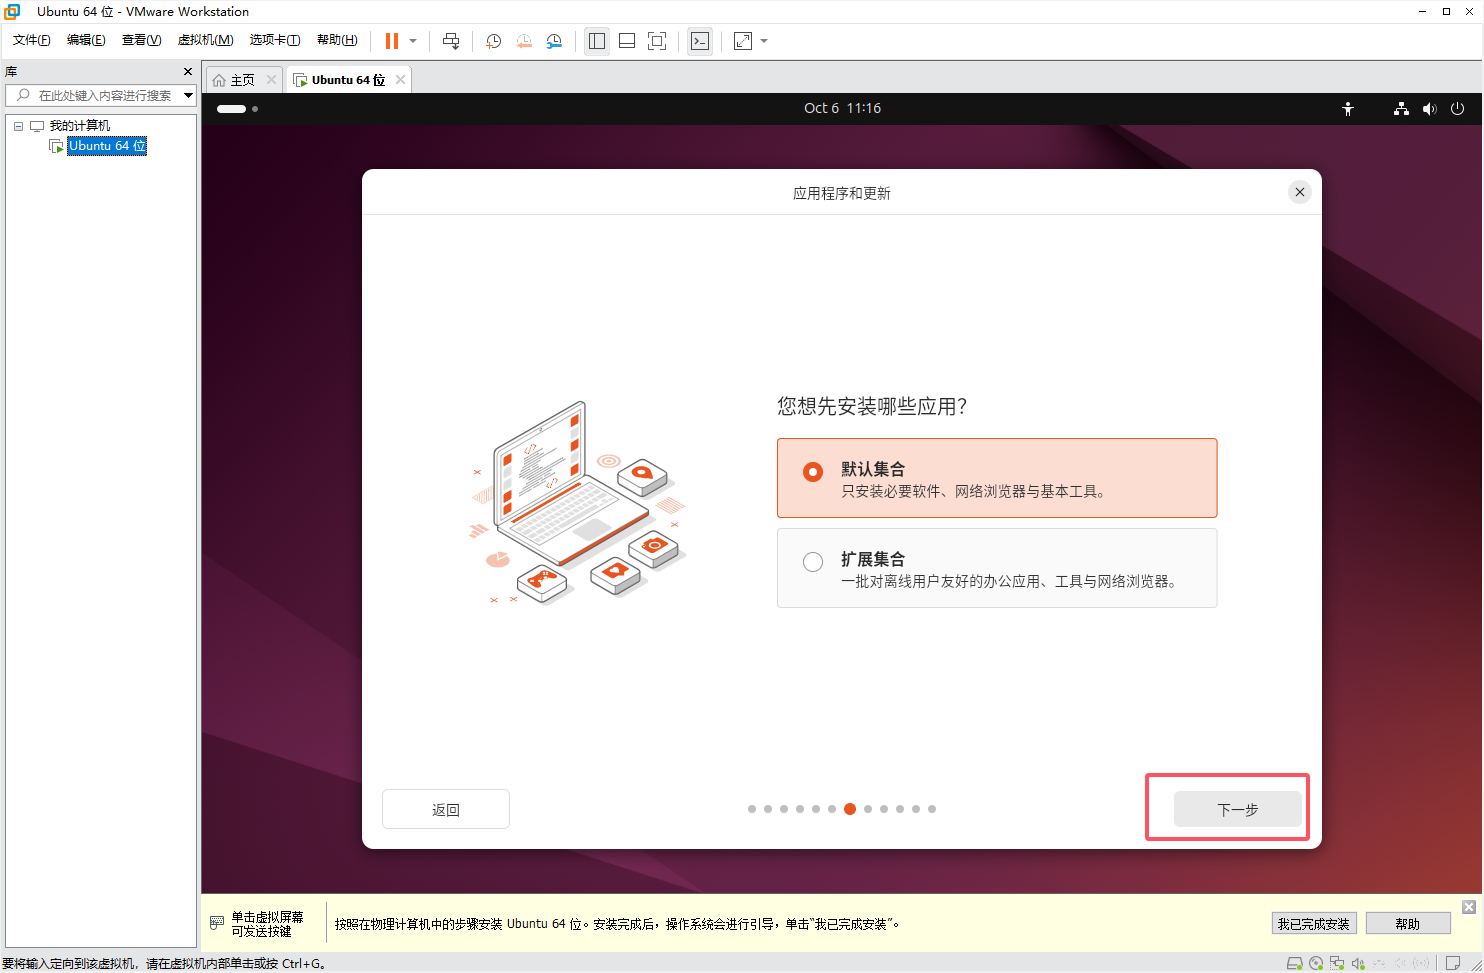The width and height of the screenshot is (1484, 973).
Task: Open the 选项卡(T) menu
Action: (275, 40)
